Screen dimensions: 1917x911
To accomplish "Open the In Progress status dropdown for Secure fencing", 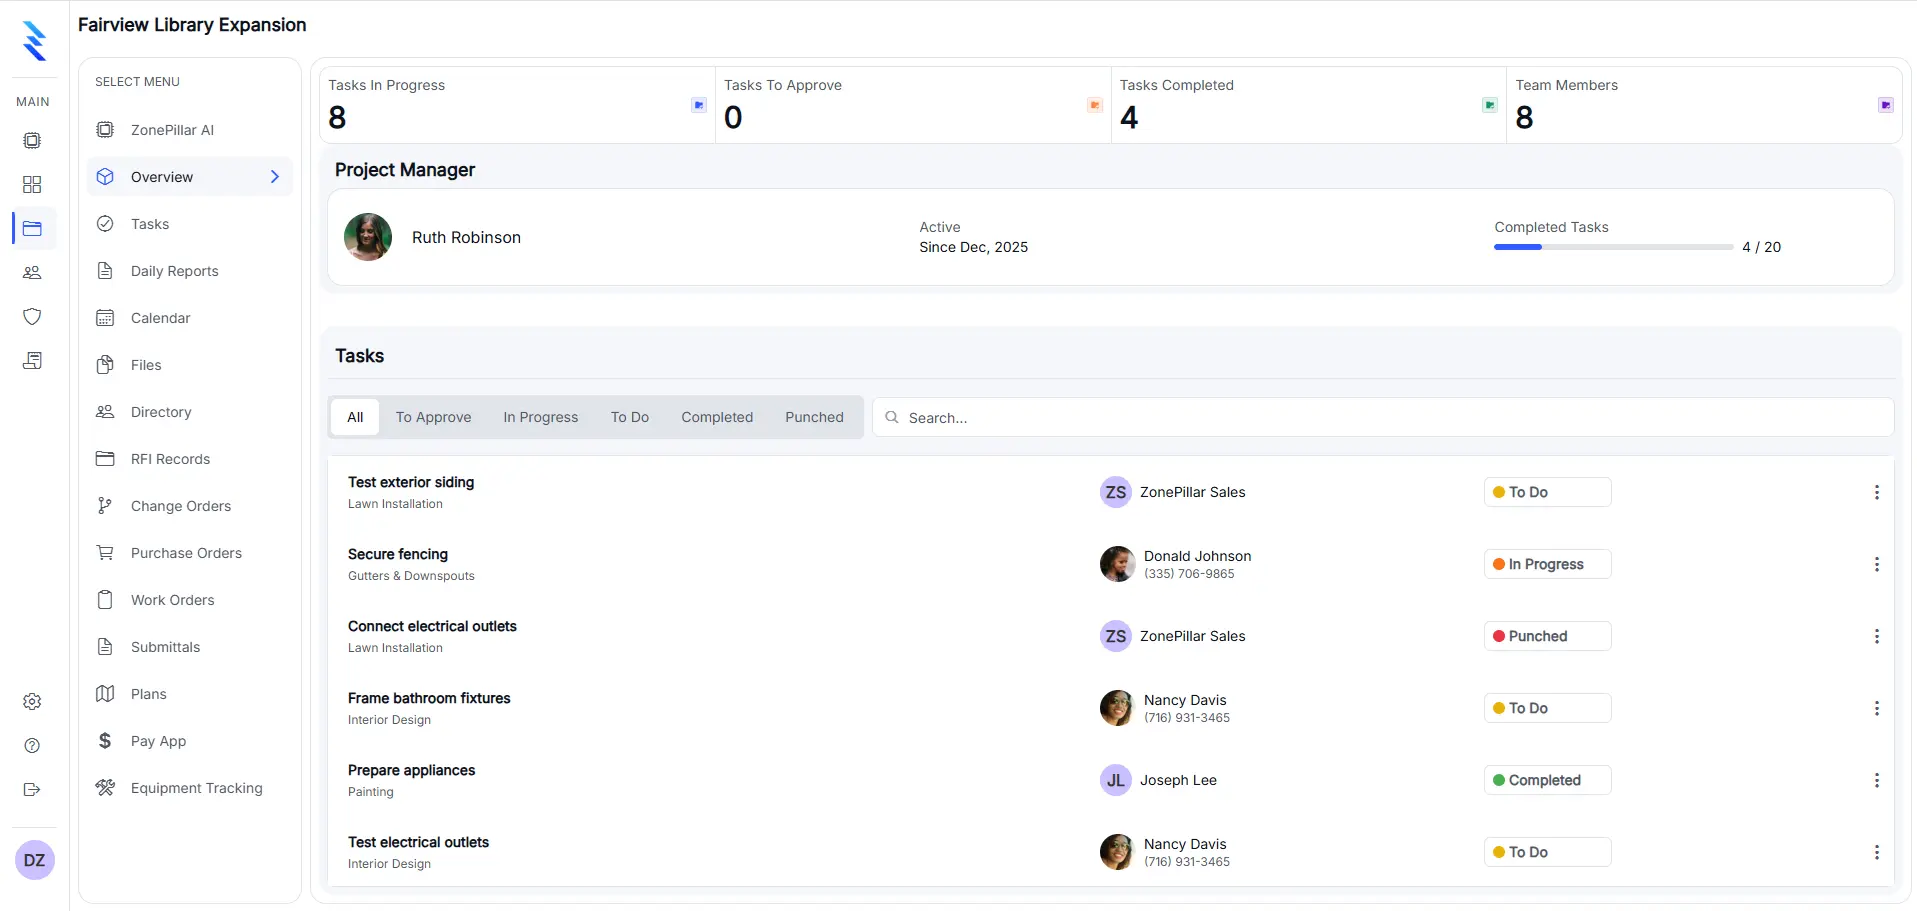I will (x=1546, y=563).
